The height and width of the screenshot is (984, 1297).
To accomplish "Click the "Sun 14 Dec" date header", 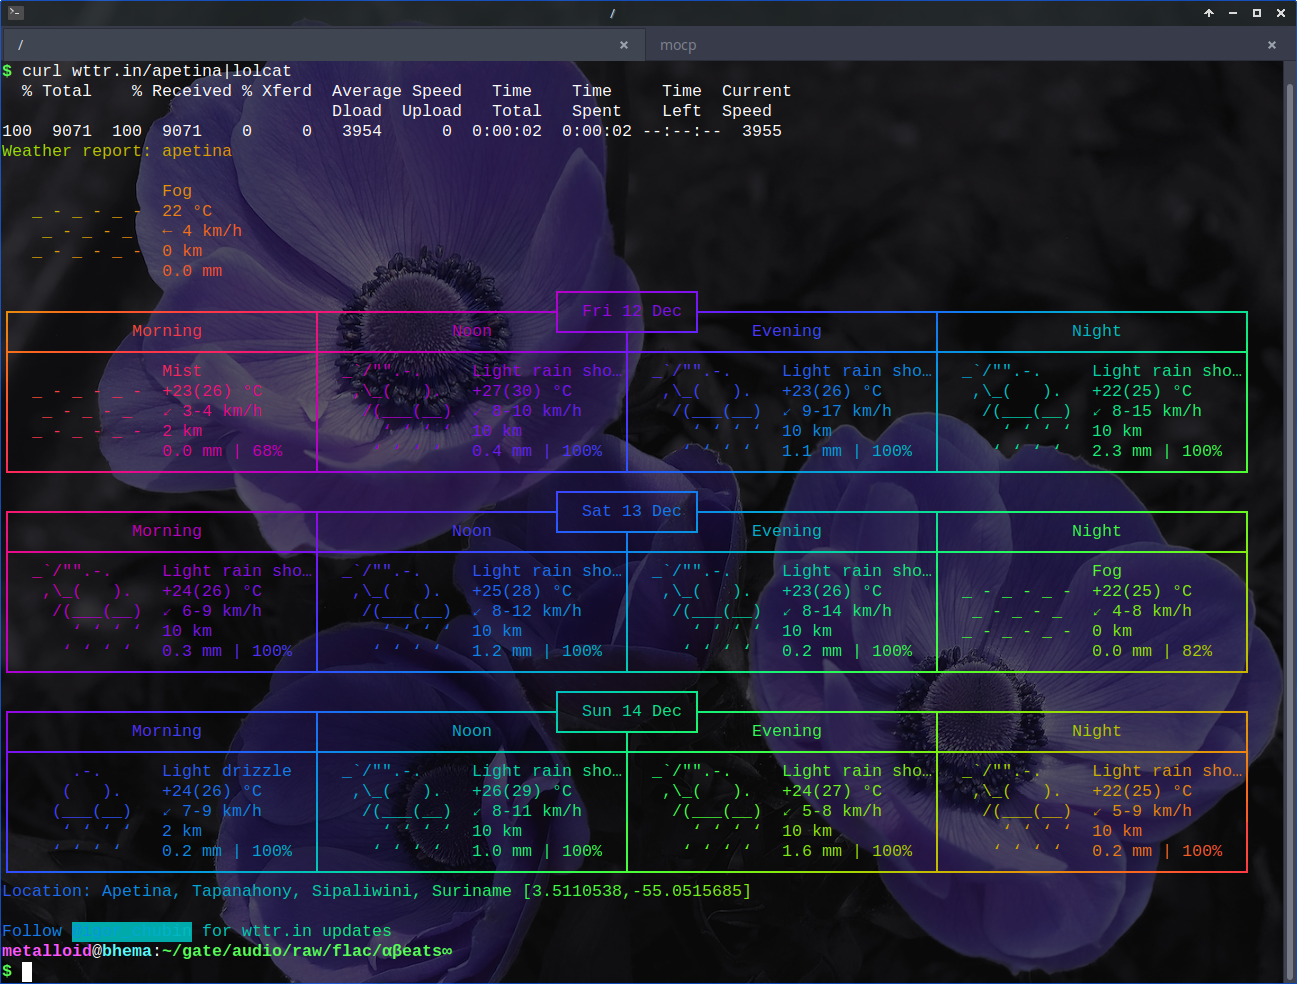I will 631,711.
